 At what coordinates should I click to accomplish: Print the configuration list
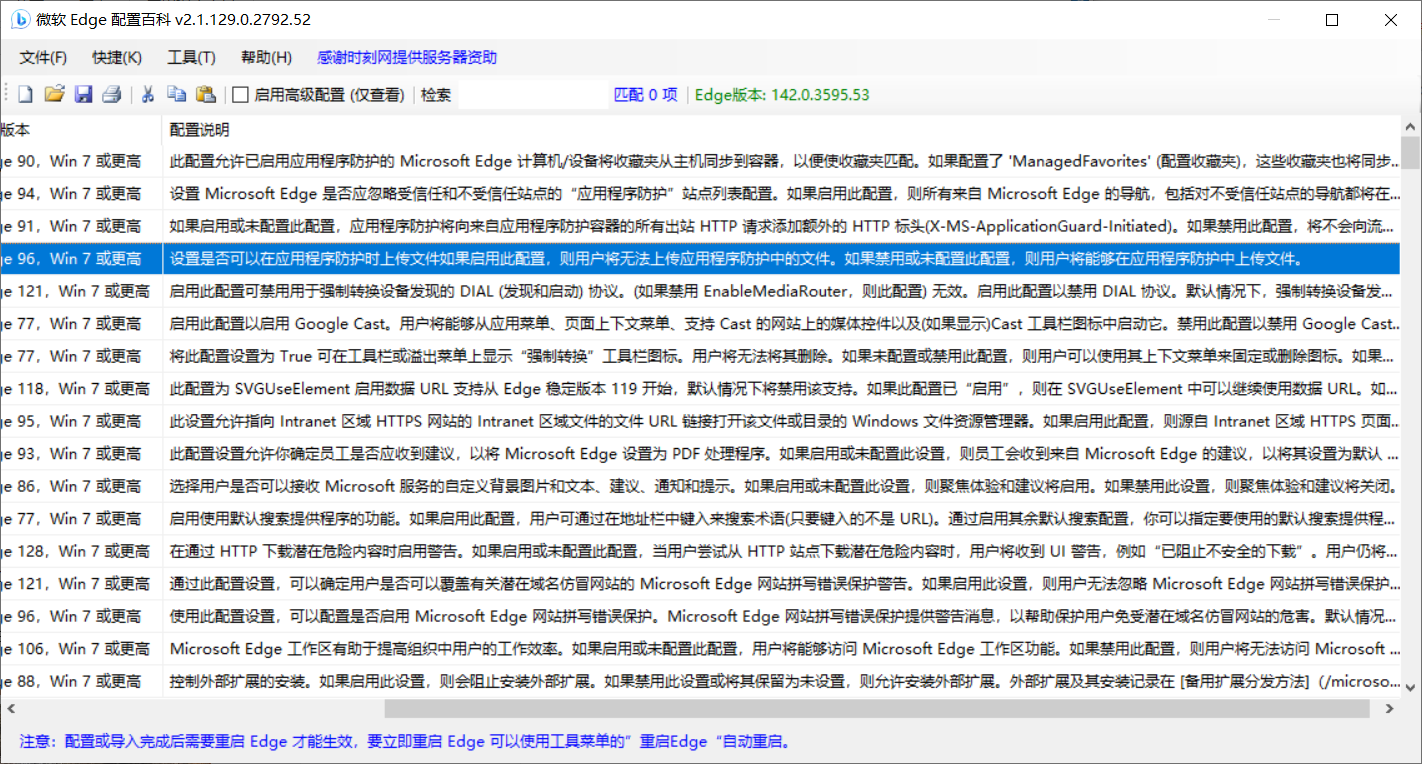[112, 93]
